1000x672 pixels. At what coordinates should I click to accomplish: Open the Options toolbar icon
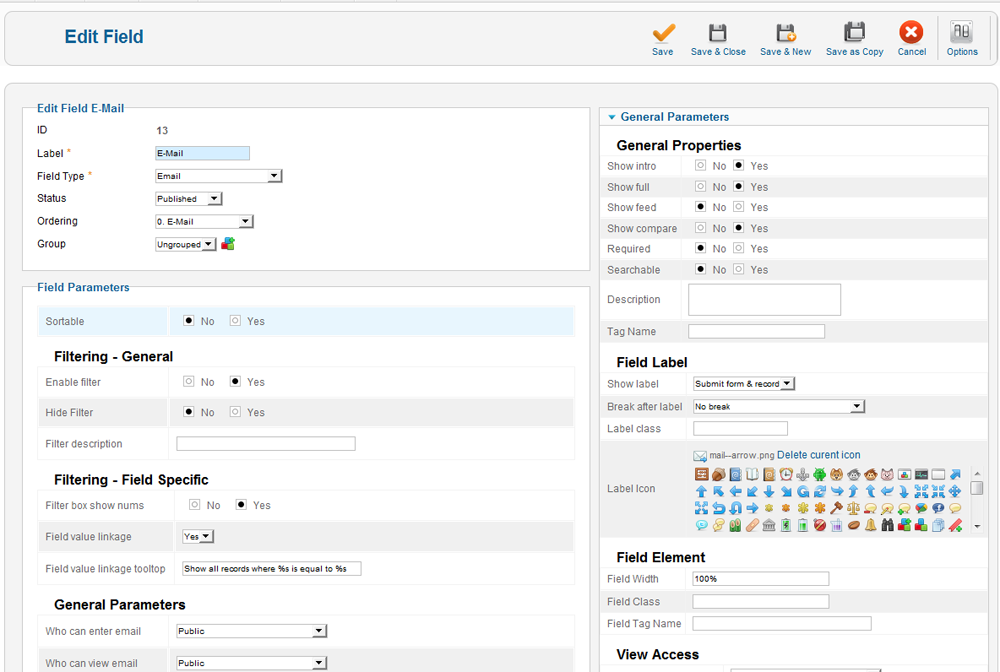coord(961,34)
